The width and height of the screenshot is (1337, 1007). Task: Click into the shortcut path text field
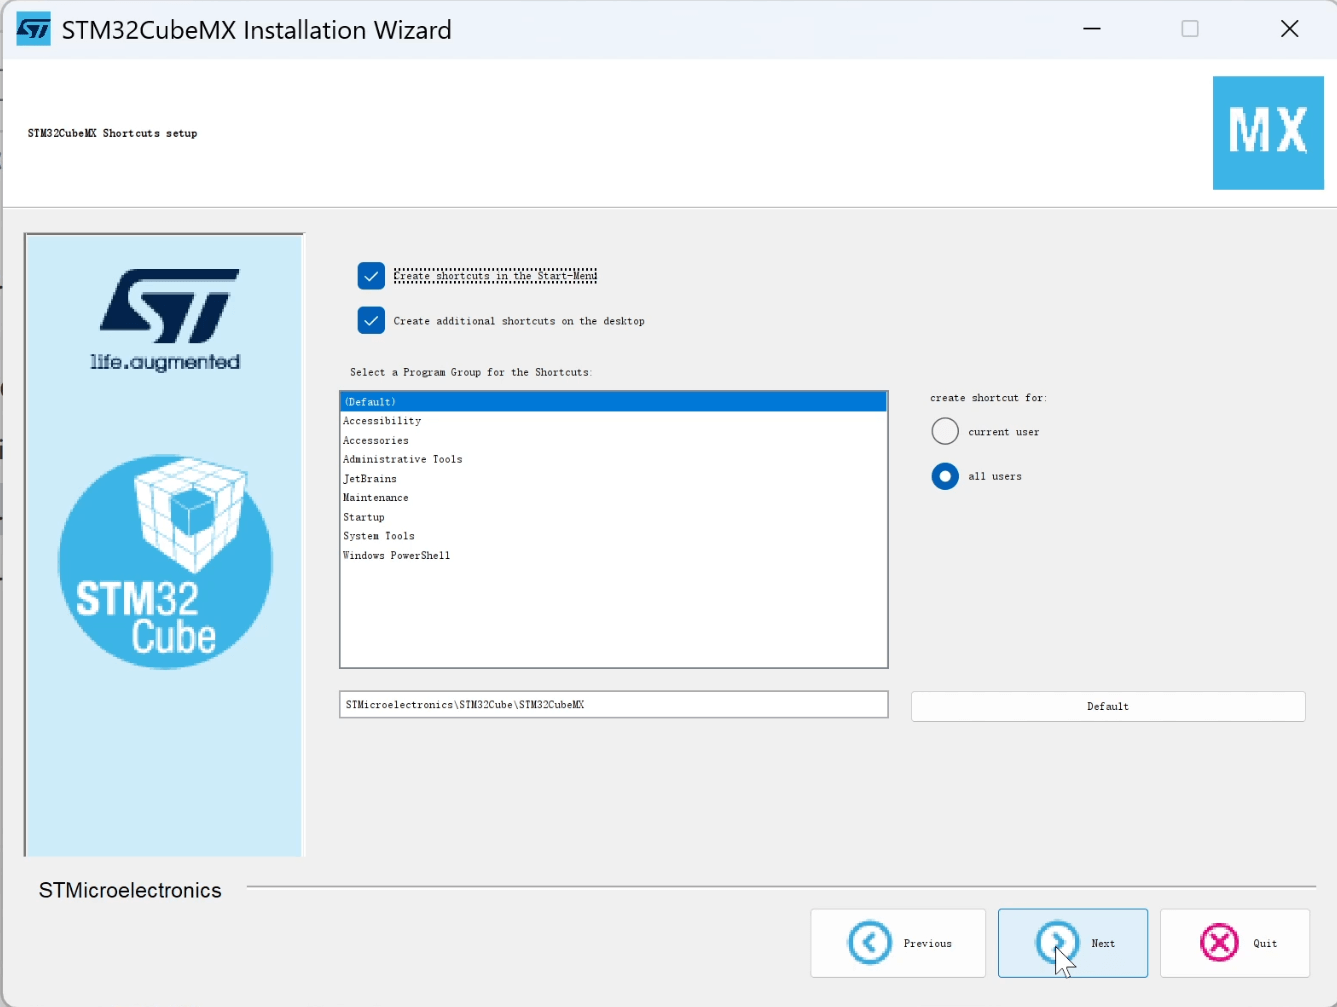(x=613, y=705)
